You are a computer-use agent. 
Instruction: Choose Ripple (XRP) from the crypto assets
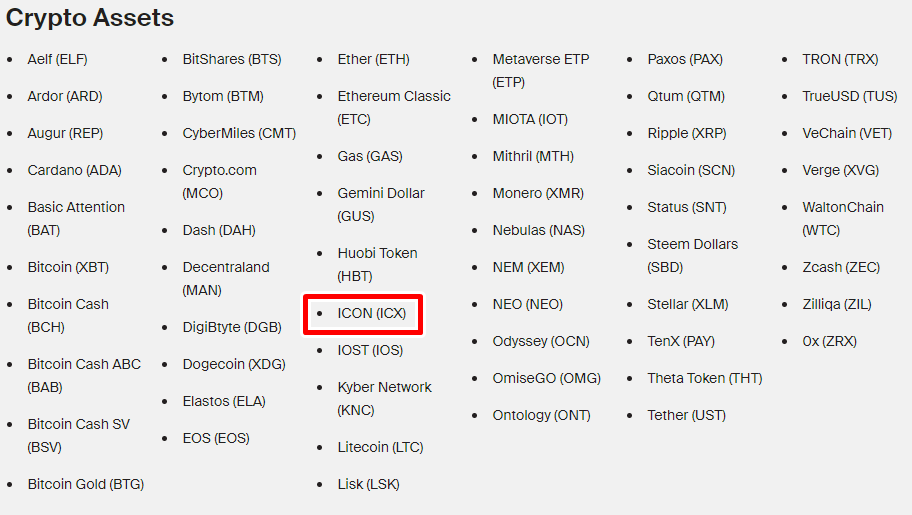coord(687,133)
